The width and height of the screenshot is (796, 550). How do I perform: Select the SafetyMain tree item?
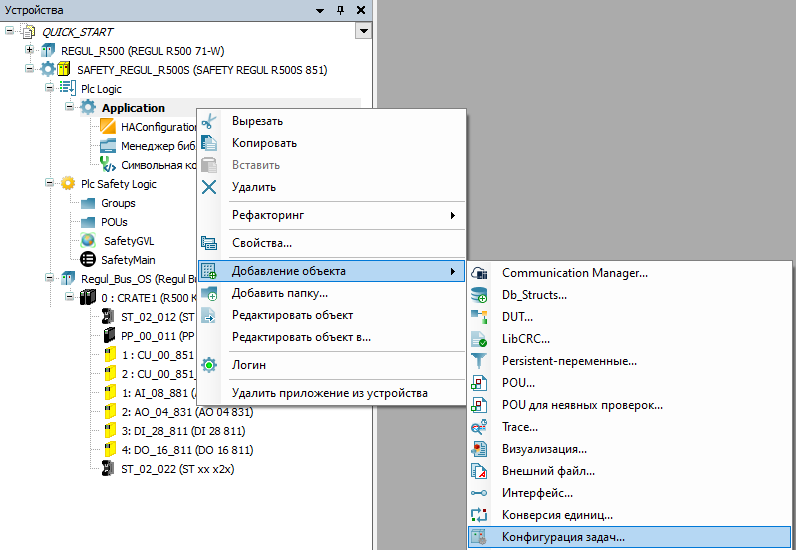pos(130,259)
